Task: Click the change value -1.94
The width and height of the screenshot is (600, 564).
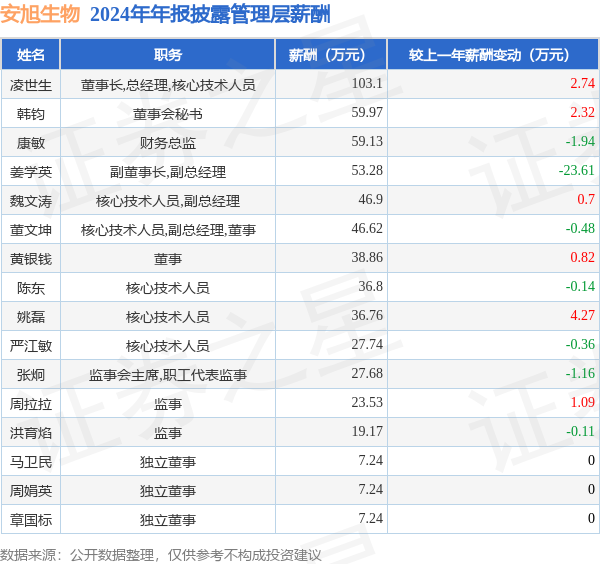Action: point(580,142)
